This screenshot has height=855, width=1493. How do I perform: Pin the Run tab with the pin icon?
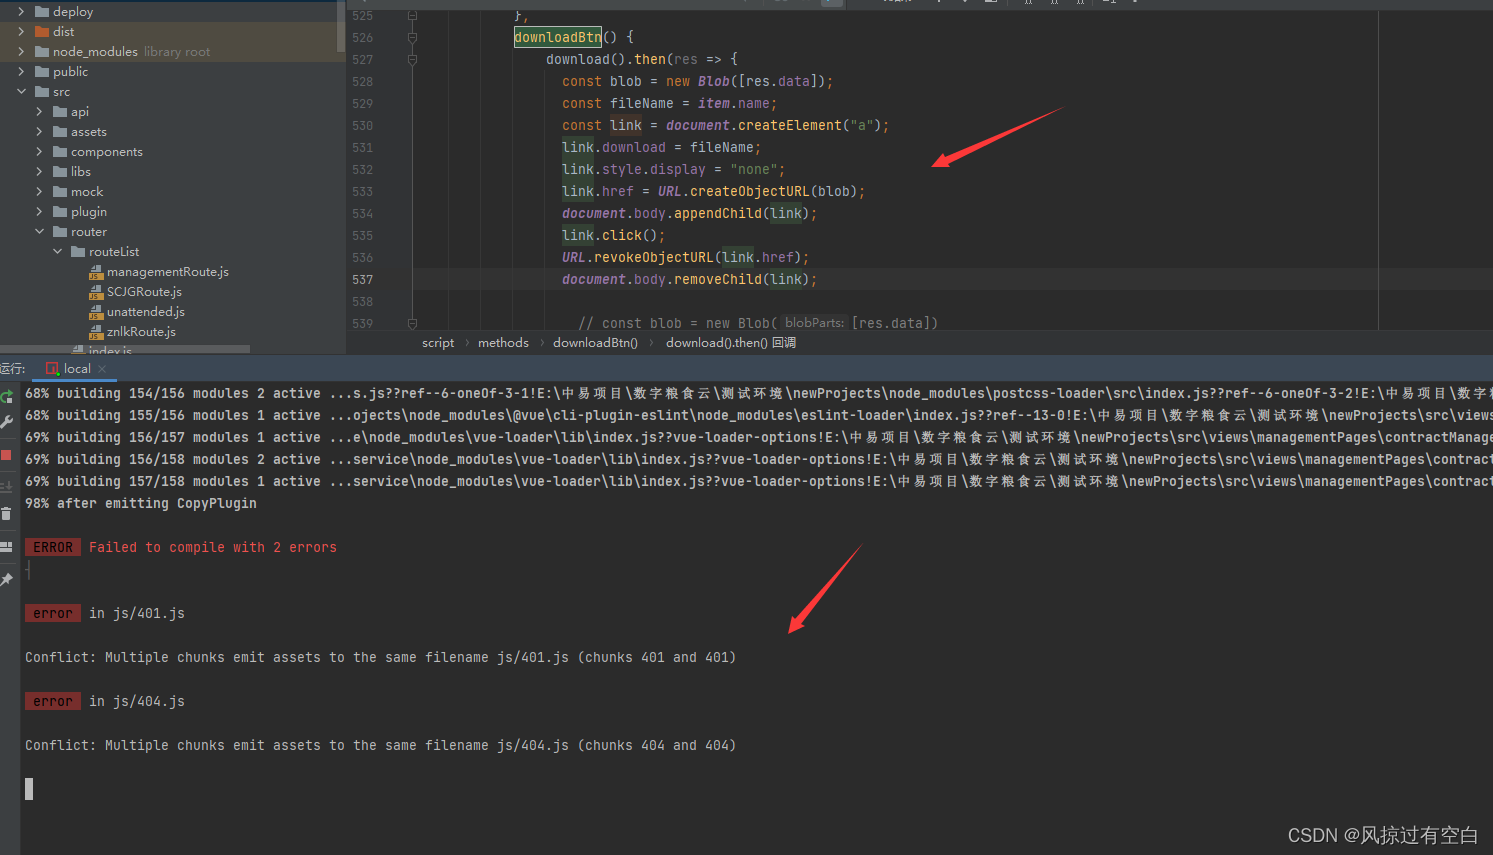pos(6,579)
